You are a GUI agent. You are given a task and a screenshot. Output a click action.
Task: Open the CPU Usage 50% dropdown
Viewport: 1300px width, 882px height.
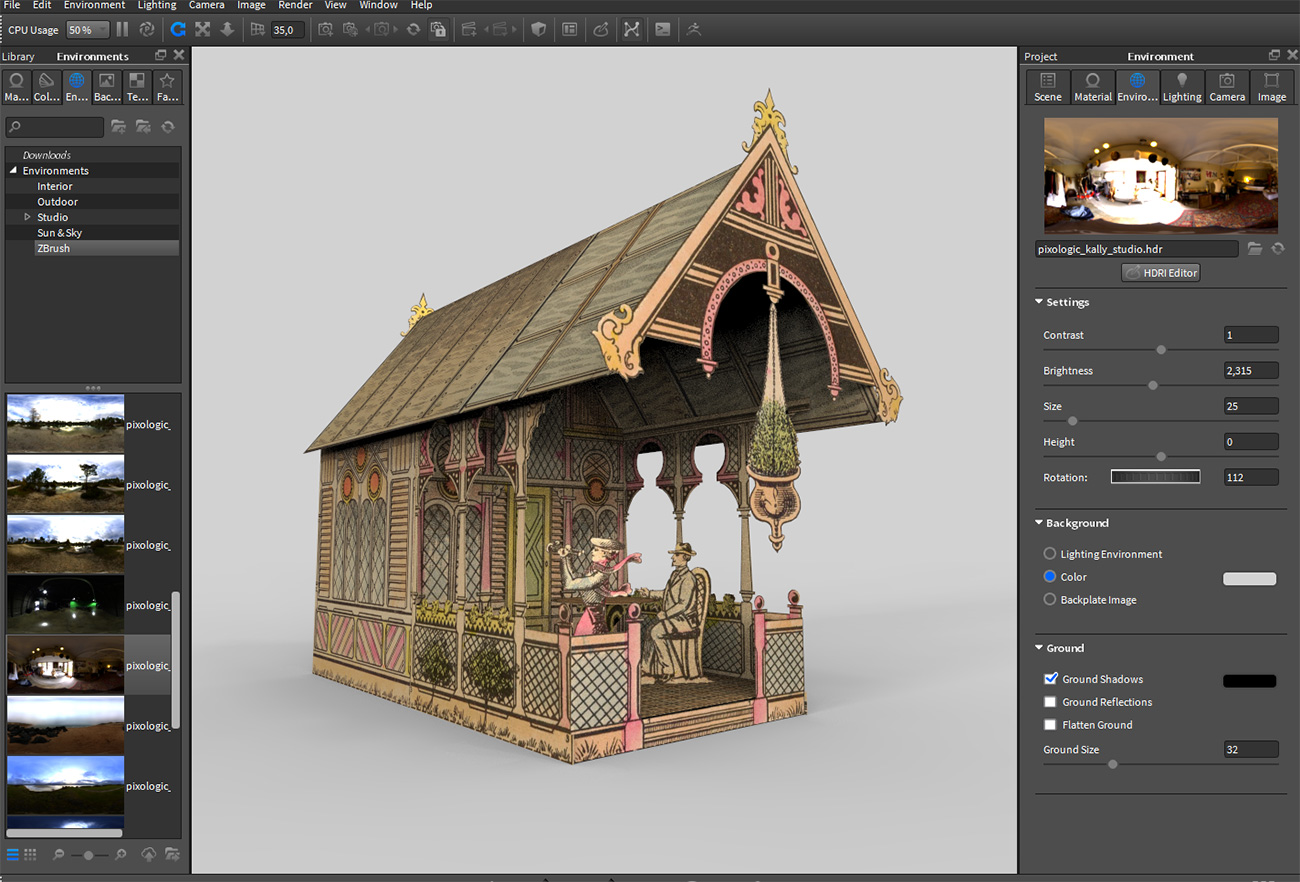click(88, 30)
